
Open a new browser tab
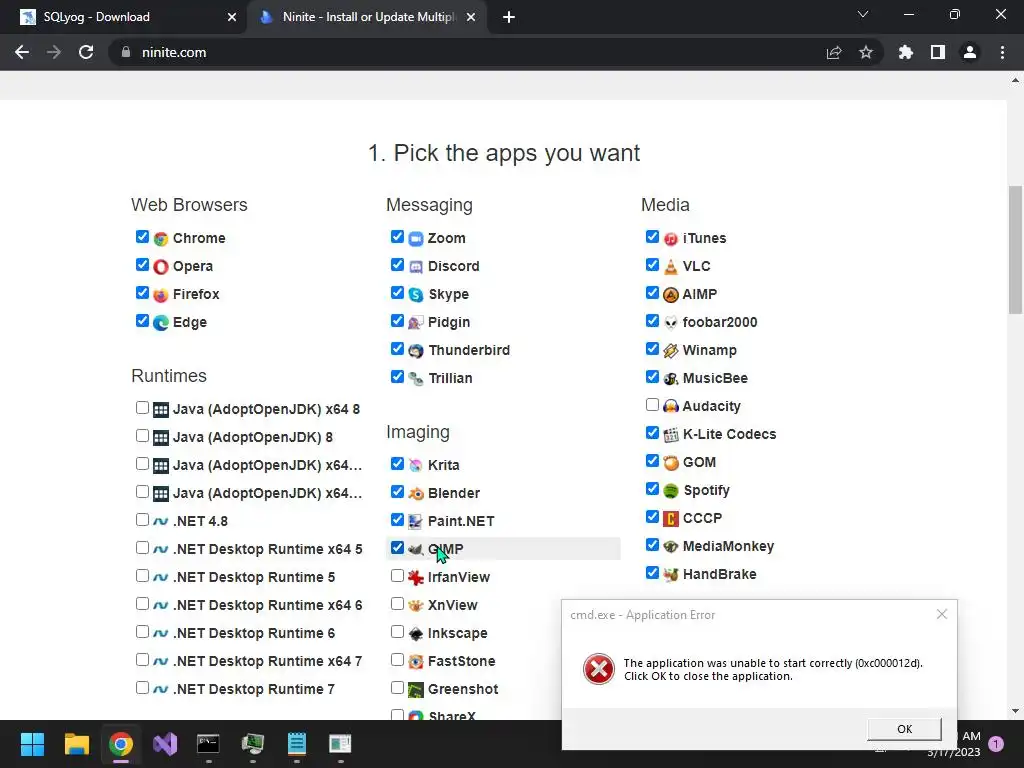509,17
